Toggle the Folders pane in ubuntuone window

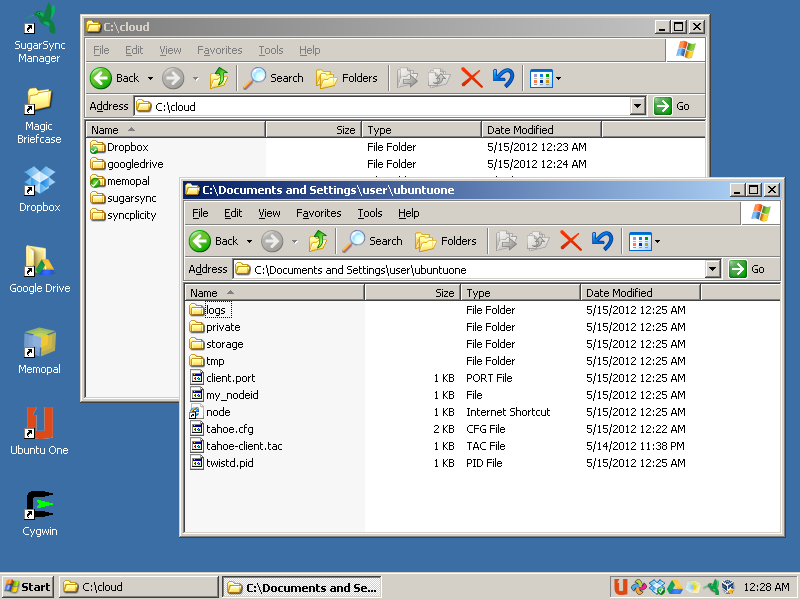click(446, 241)
